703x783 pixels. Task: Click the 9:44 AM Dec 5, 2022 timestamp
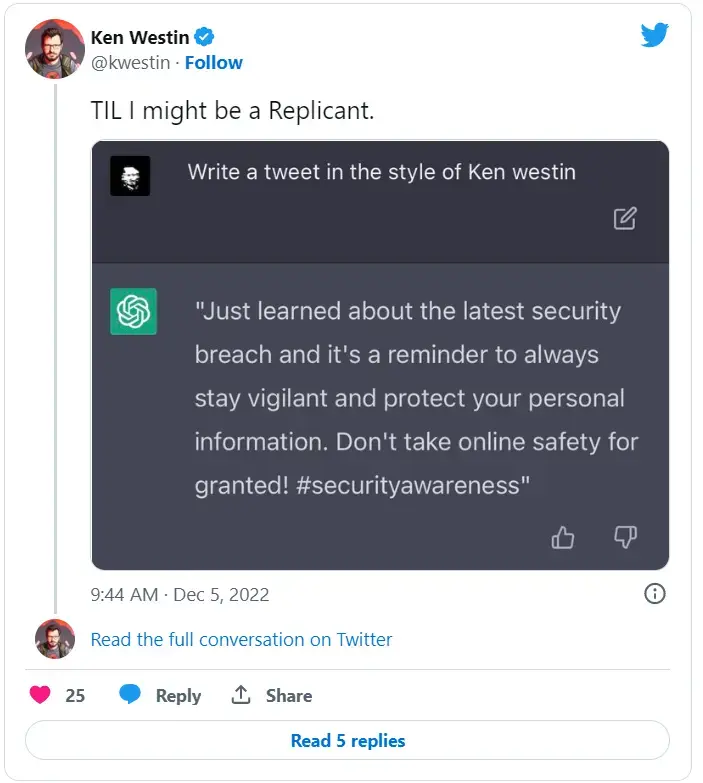[x=180, y=594]
